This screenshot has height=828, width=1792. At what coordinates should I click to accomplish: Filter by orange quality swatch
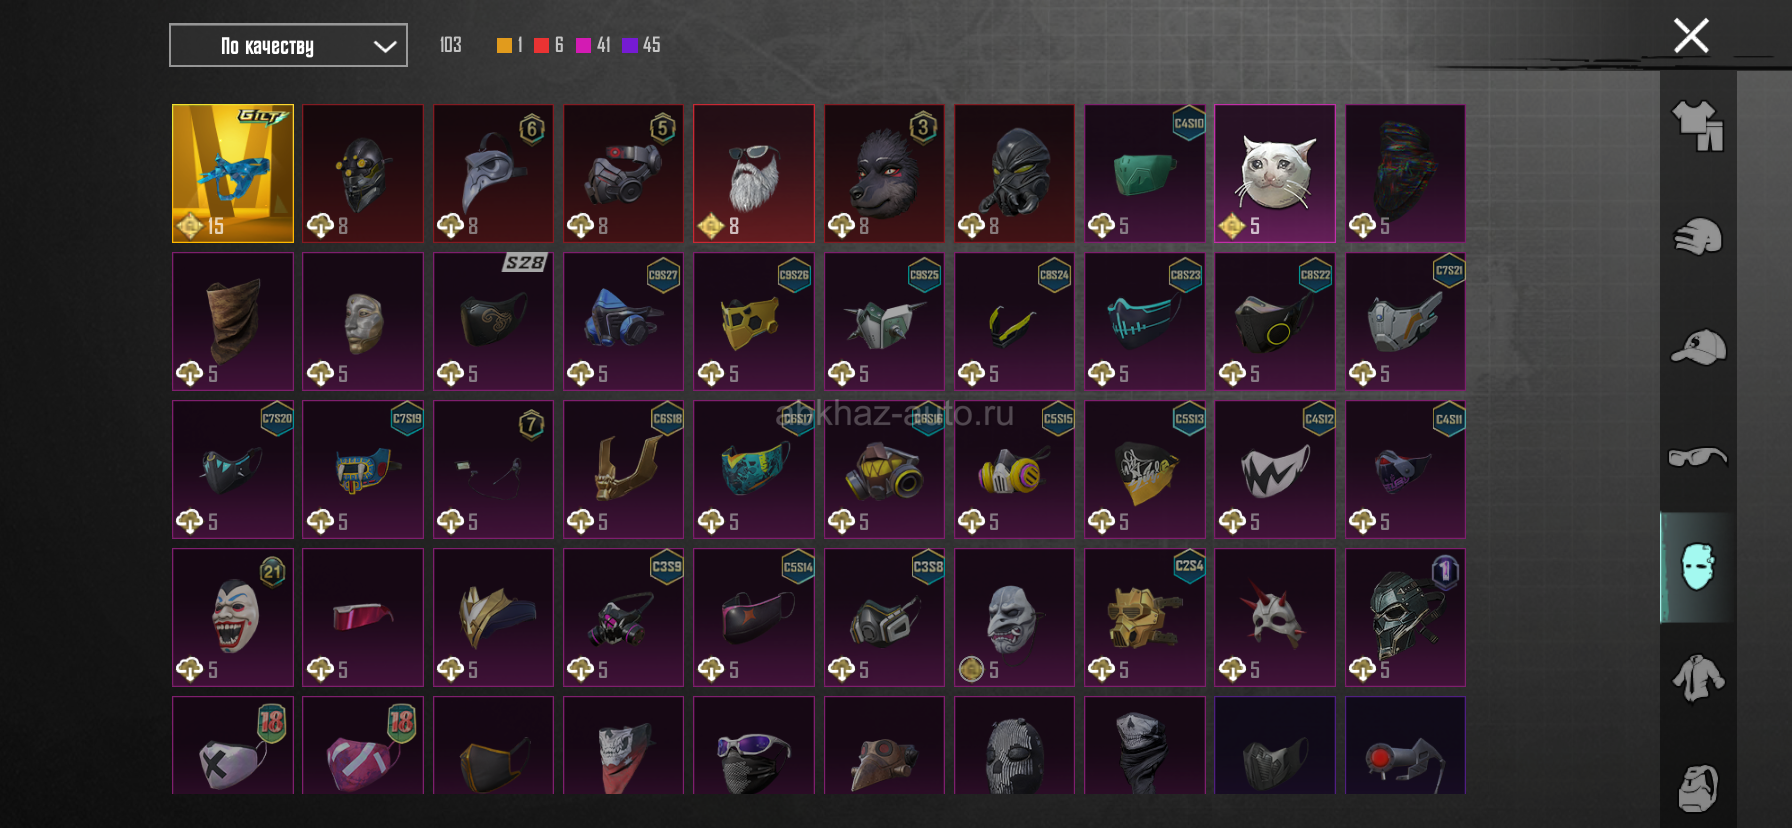point(504,45)
